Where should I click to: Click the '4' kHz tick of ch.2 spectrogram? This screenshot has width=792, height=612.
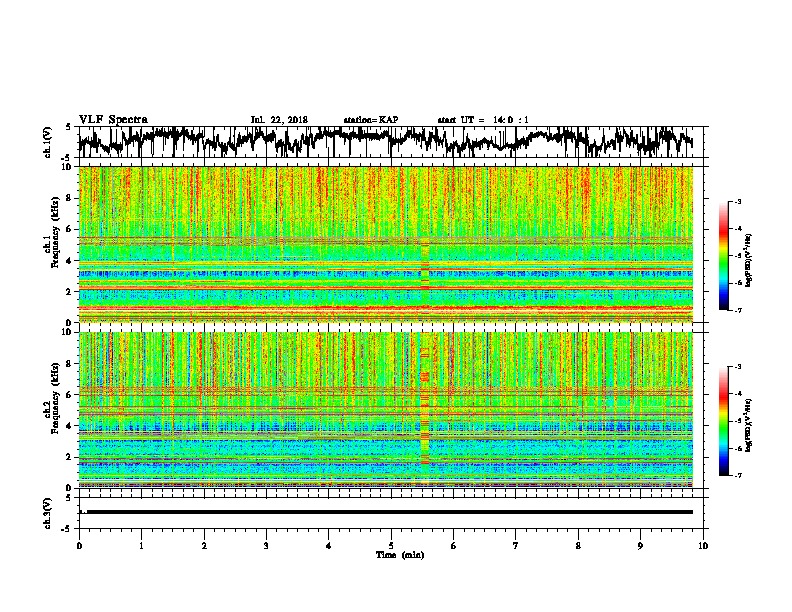pos(69,426)
